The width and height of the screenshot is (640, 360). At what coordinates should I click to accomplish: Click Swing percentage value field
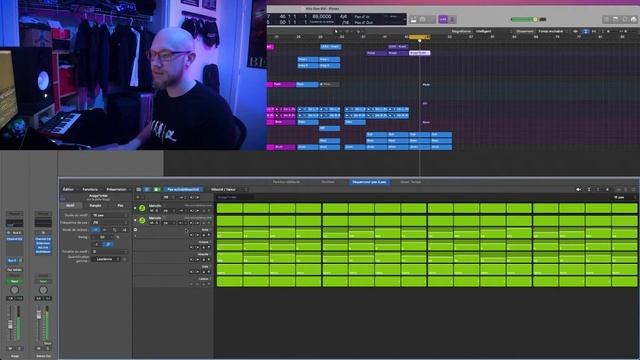(102, 237)
